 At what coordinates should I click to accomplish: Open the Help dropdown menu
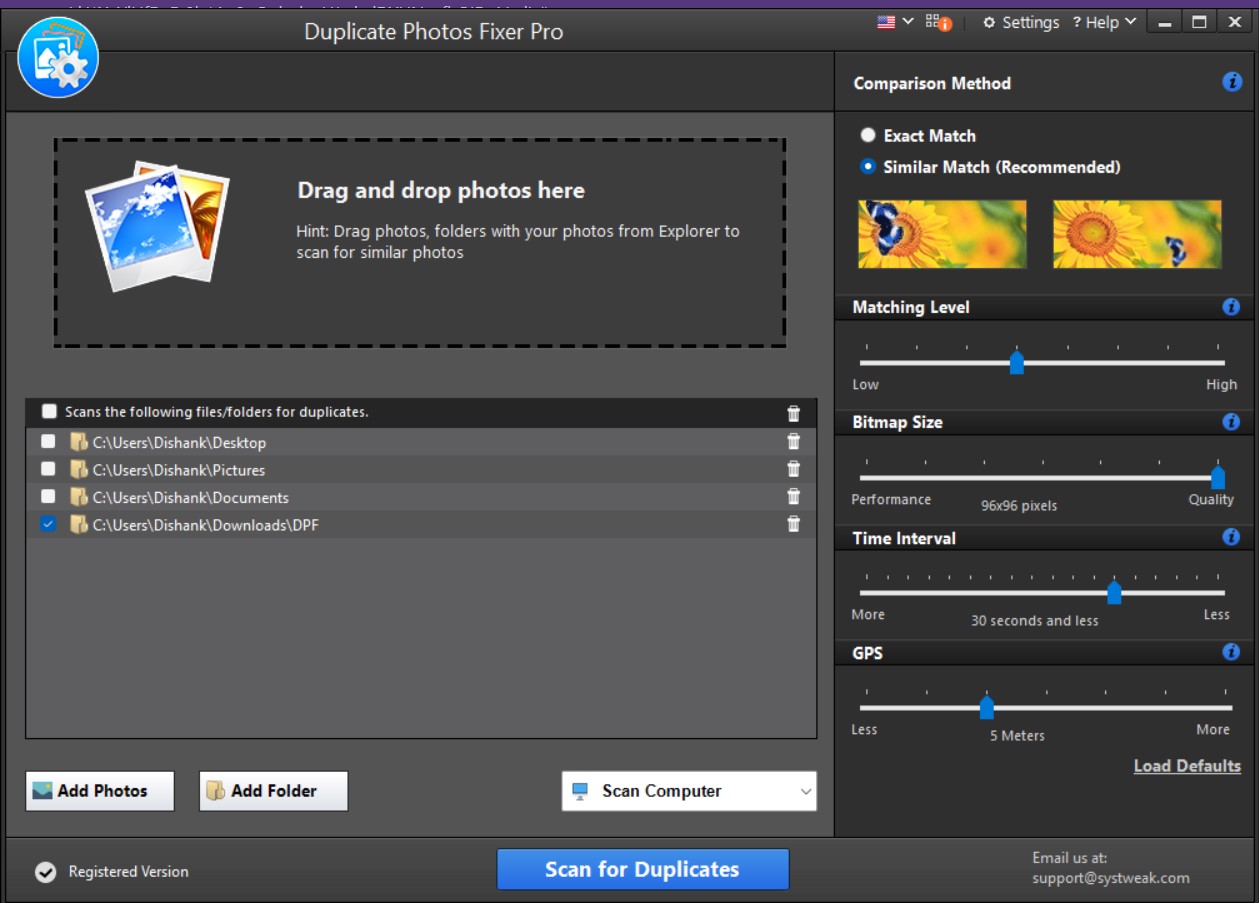(1103, 22)
